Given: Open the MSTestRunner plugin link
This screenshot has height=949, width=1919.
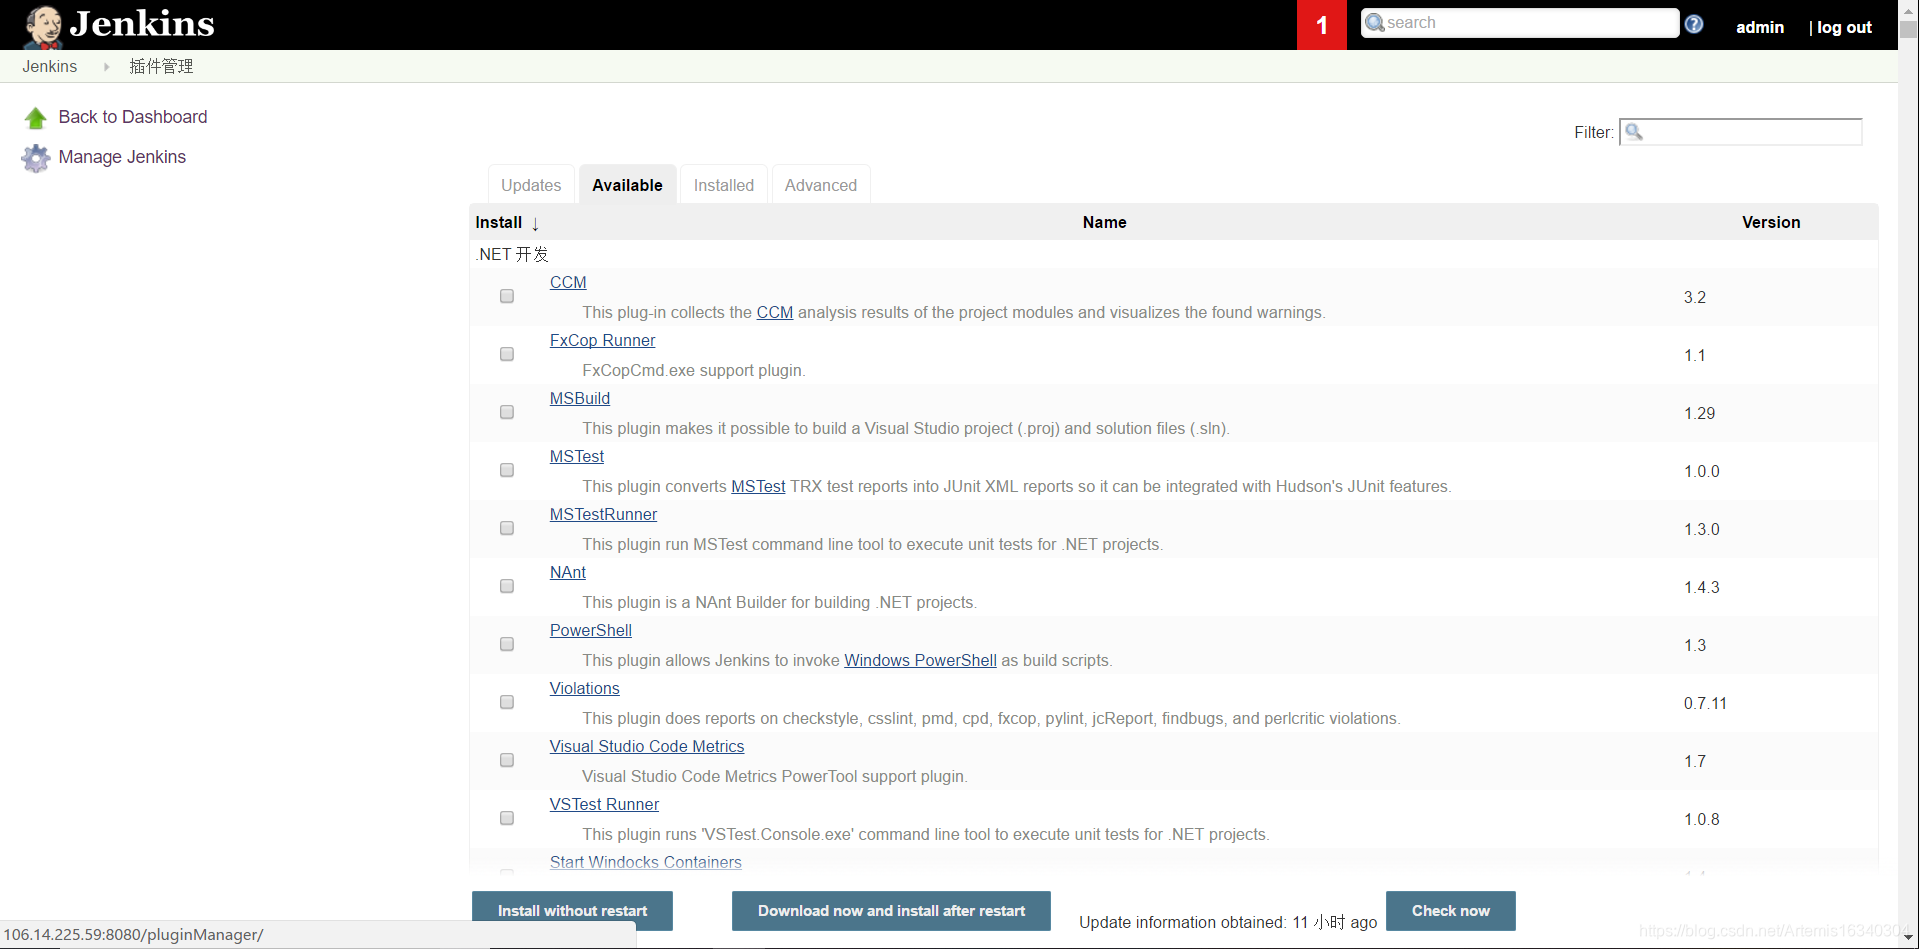Looking at the screenshot, I should [x=603, y=515].
